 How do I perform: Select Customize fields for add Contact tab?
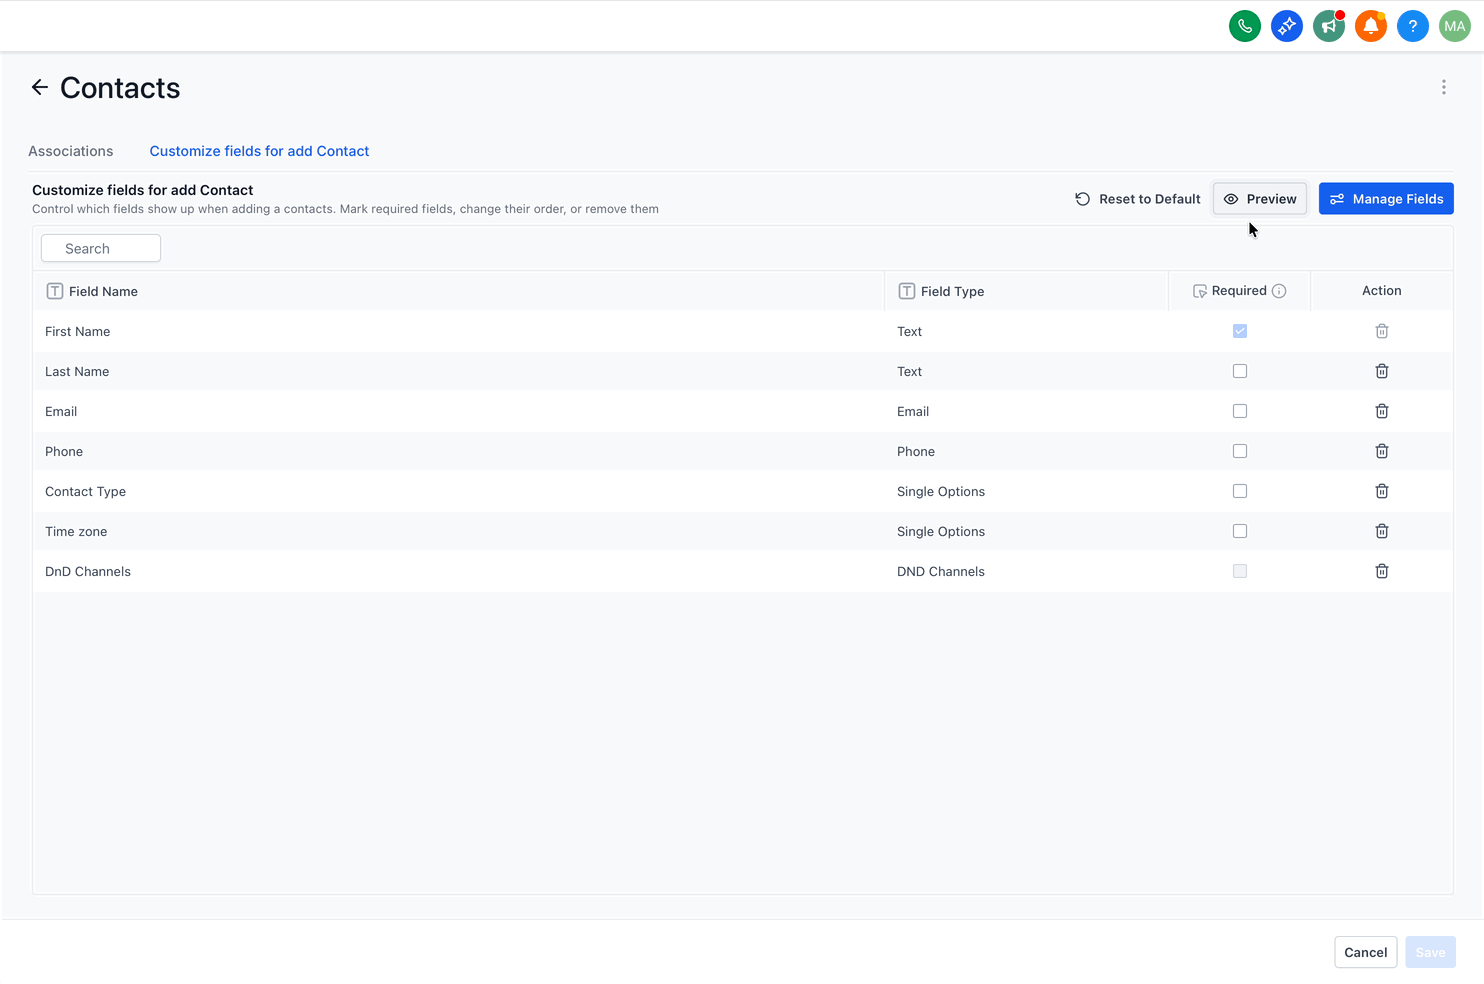coord(259,151)
